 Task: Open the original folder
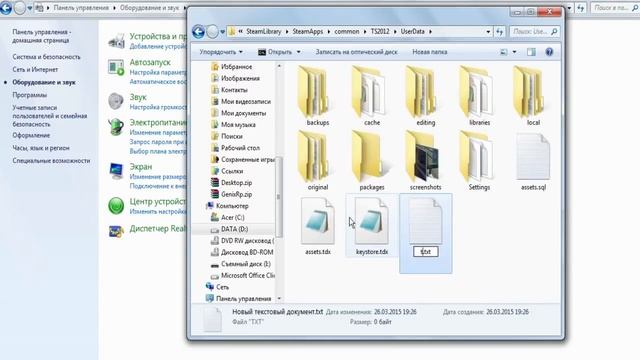[318, 160]
